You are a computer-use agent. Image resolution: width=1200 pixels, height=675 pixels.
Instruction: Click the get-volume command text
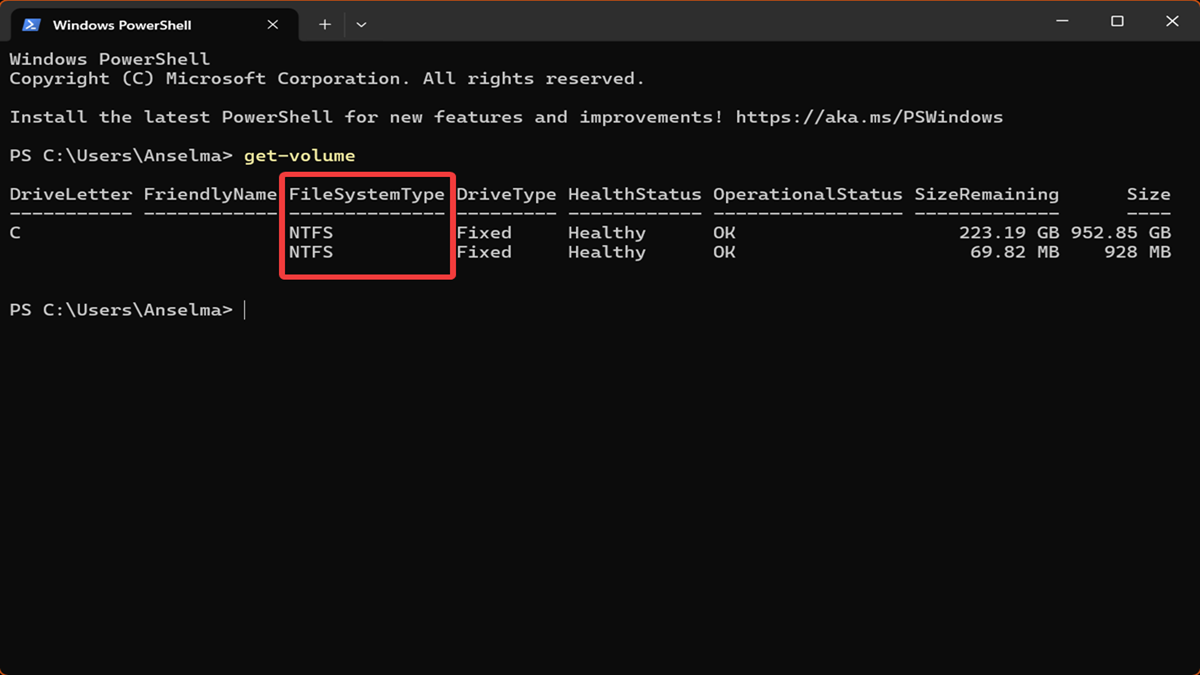(x=299, y=156)
